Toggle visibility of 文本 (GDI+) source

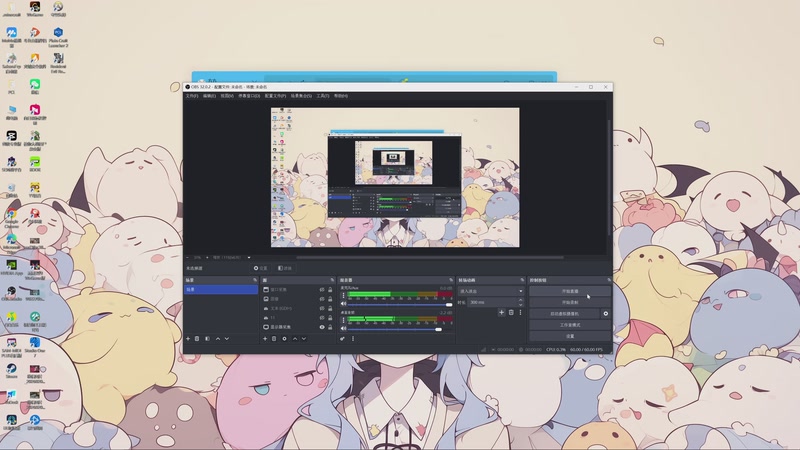click(322, 309)
